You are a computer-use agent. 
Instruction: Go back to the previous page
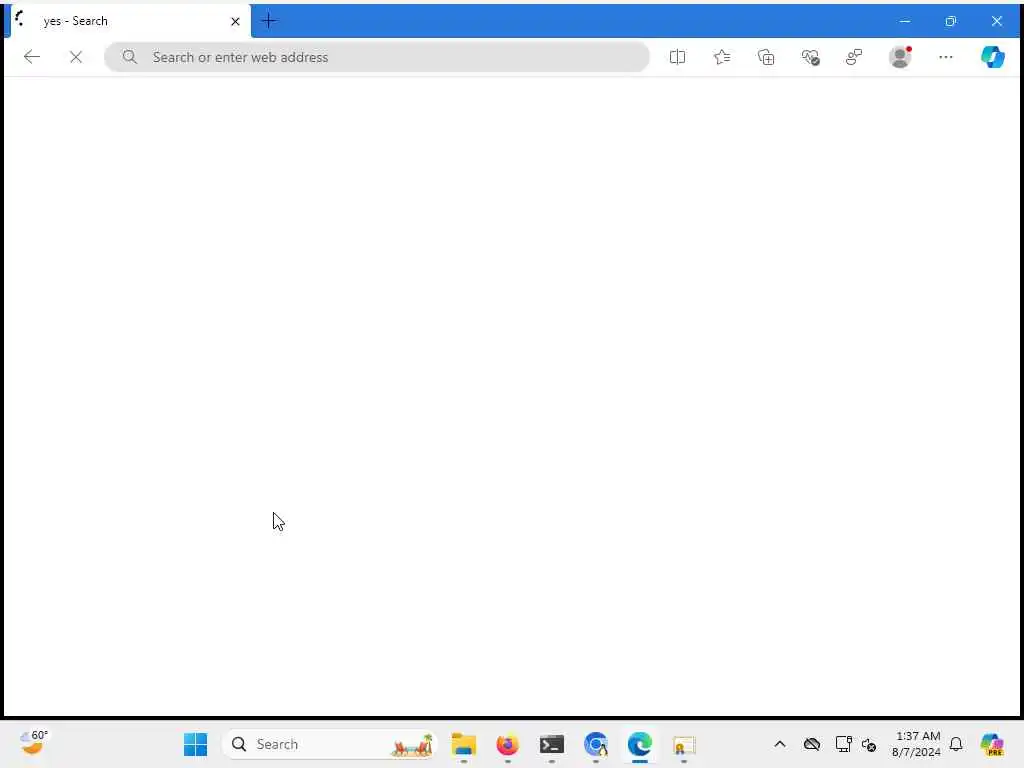31,57
